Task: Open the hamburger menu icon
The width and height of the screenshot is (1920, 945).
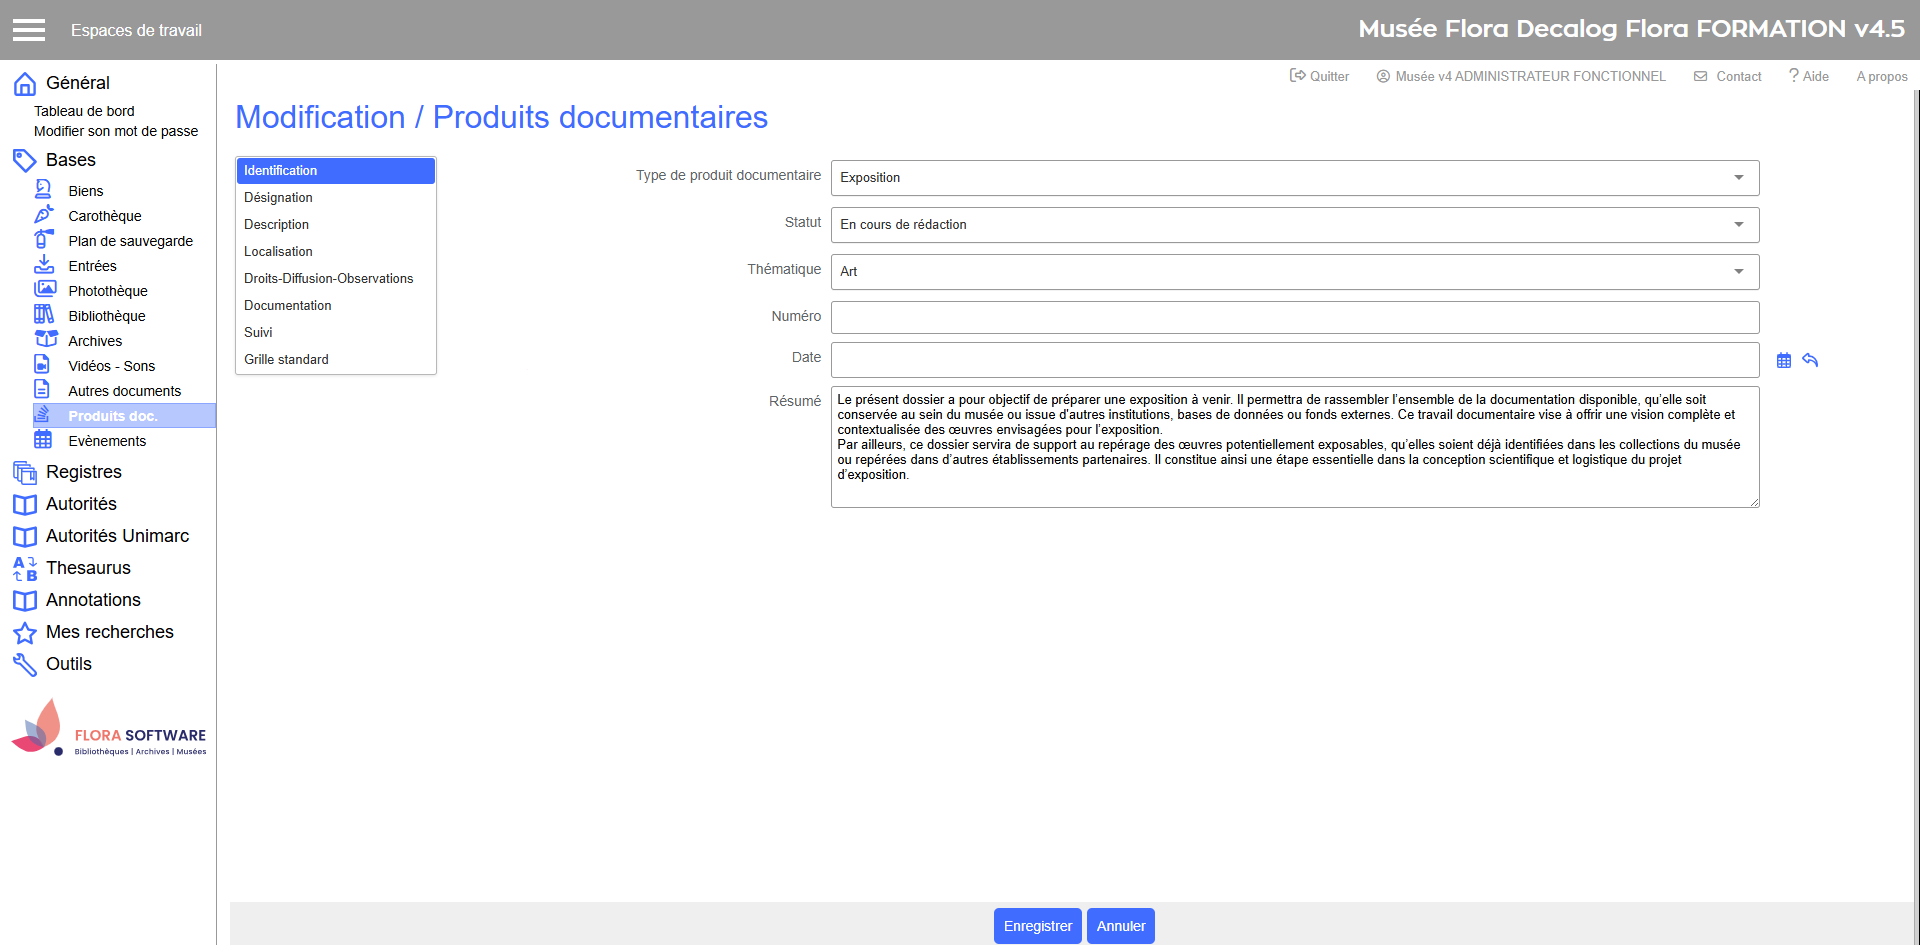Action: (29, 30)
